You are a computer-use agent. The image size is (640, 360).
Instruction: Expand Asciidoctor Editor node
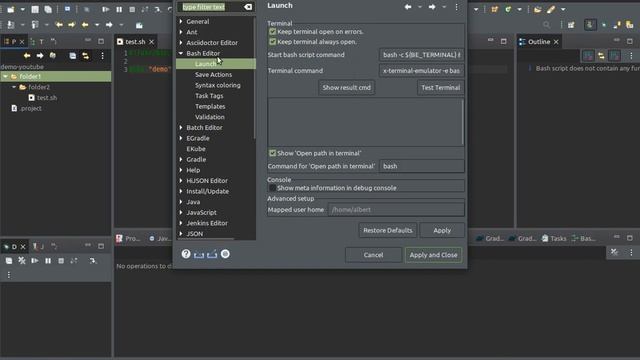pos(181,42)
